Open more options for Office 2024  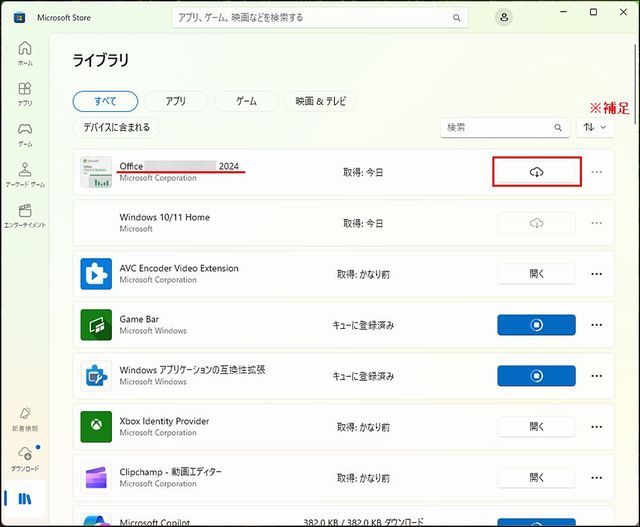click(x=596, y=172)
